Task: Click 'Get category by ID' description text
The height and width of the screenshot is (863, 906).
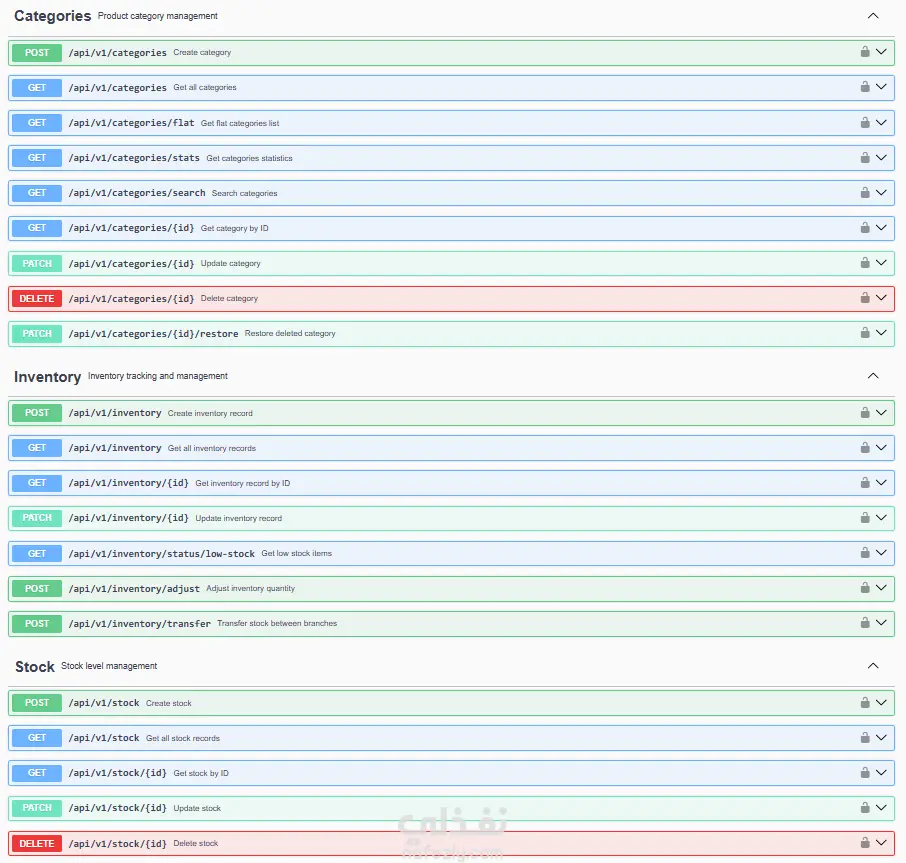Action: [x=235, y=228]
